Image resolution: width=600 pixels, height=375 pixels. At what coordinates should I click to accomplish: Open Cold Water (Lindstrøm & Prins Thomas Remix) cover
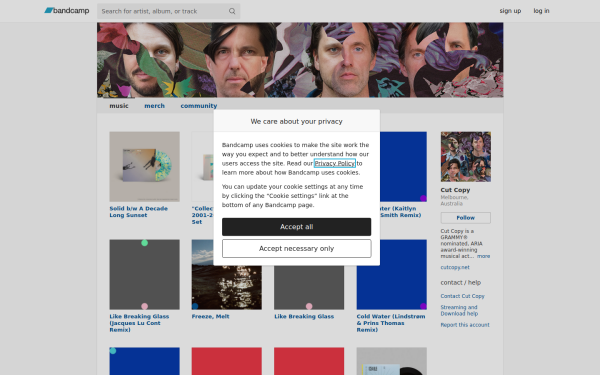click(392, 274)
